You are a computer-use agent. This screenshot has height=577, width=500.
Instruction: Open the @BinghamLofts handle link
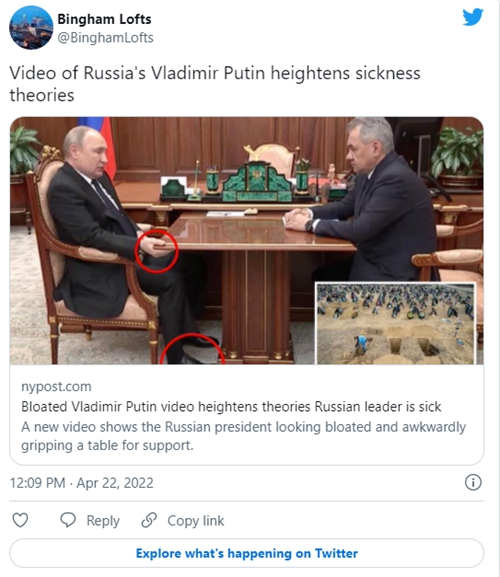point(106,38)
